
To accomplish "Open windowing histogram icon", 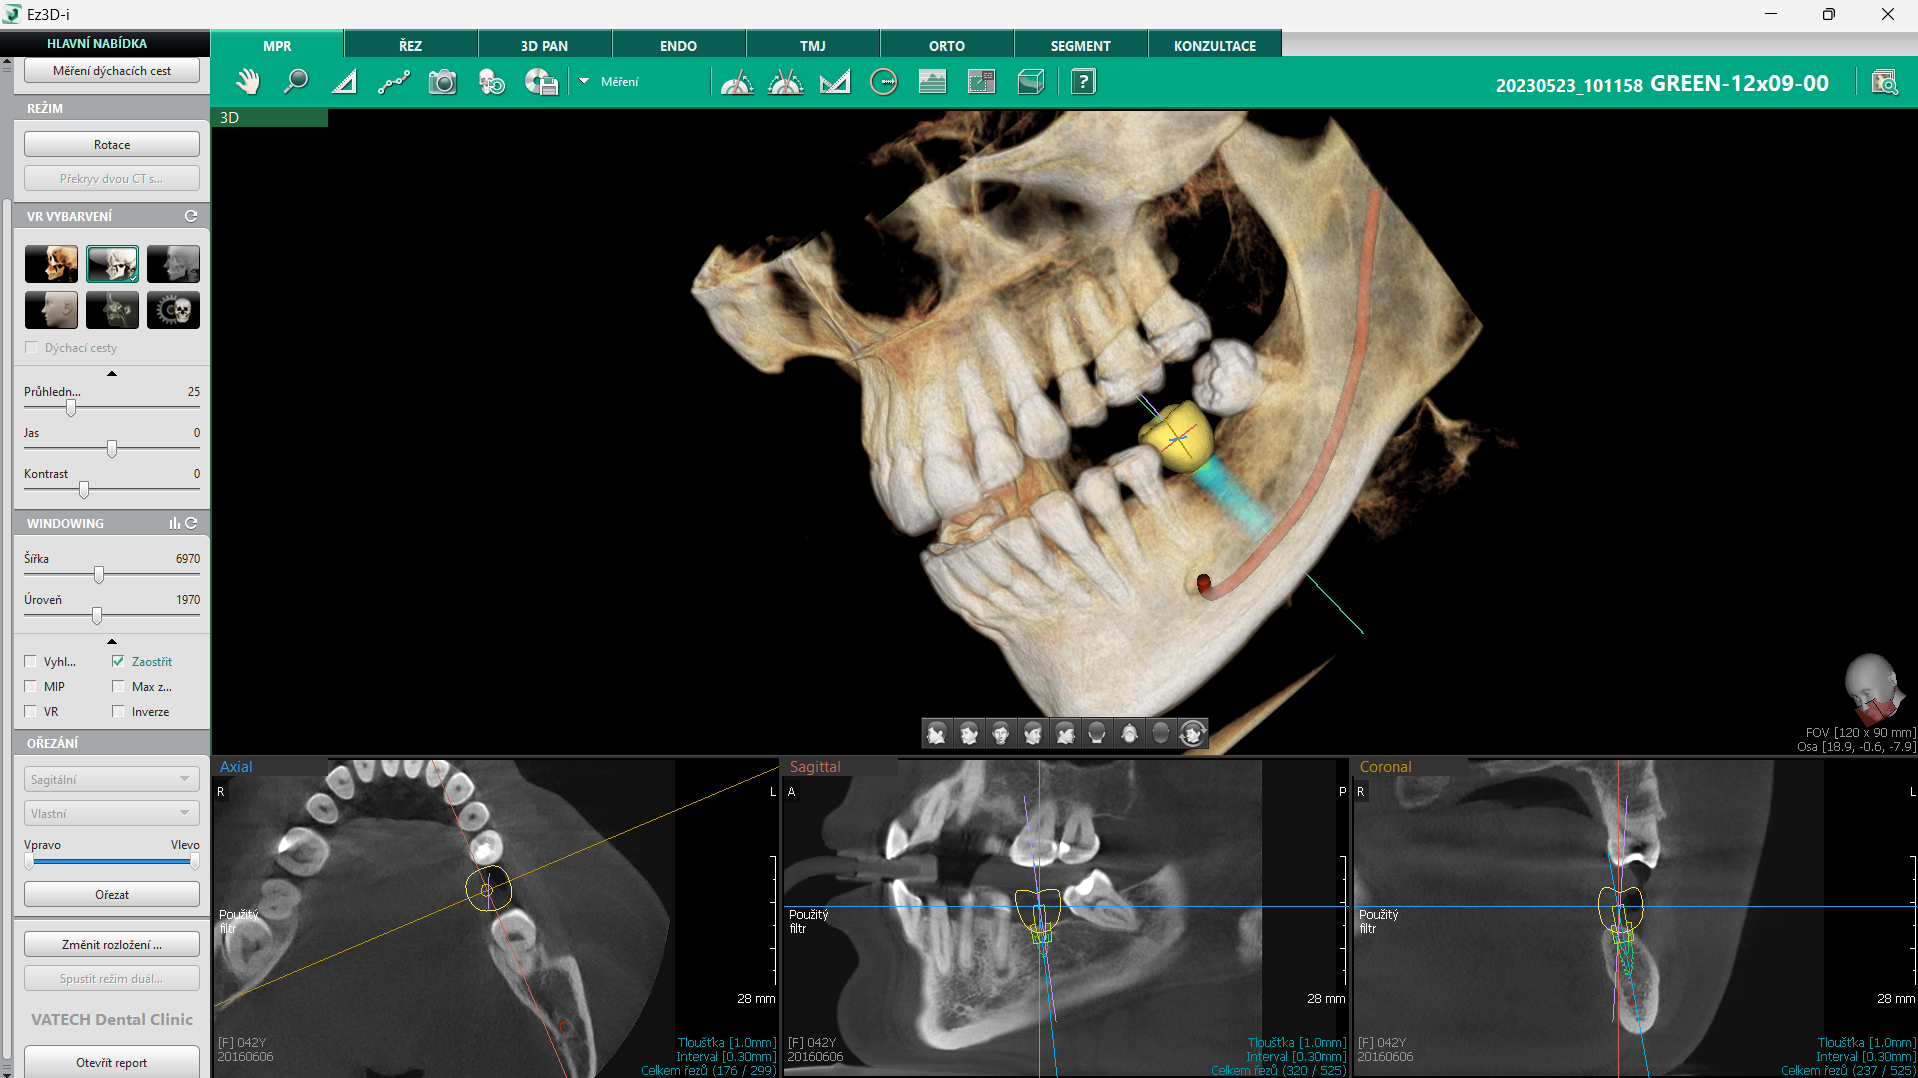I will 175,523.
